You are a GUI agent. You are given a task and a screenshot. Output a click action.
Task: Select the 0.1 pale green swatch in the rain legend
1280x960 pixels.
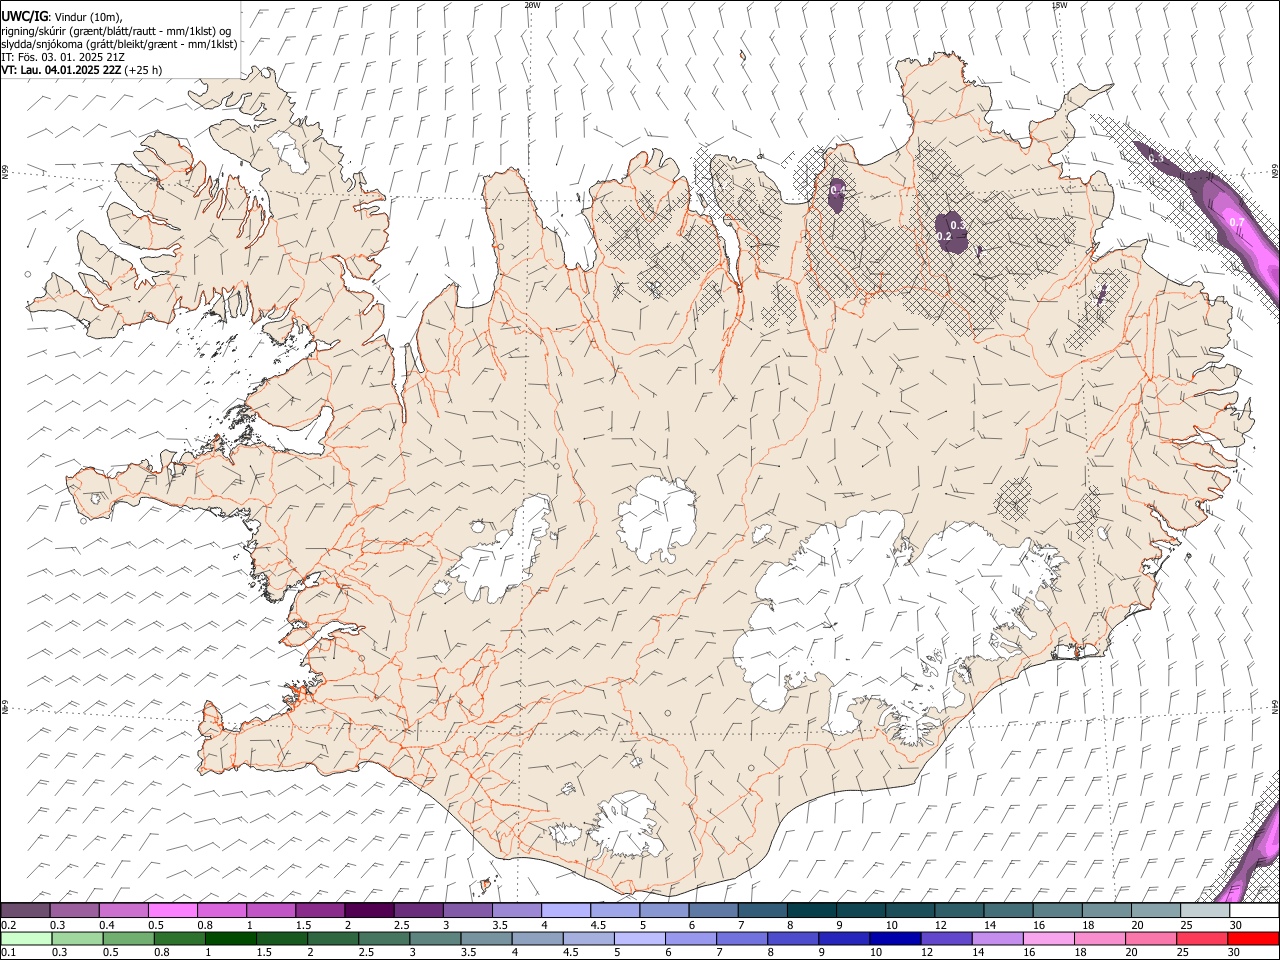point(26,938)
